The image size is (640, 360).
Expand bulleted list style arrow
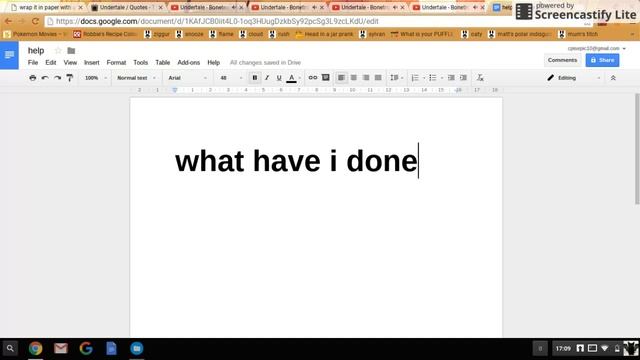(x=442, y=78)
